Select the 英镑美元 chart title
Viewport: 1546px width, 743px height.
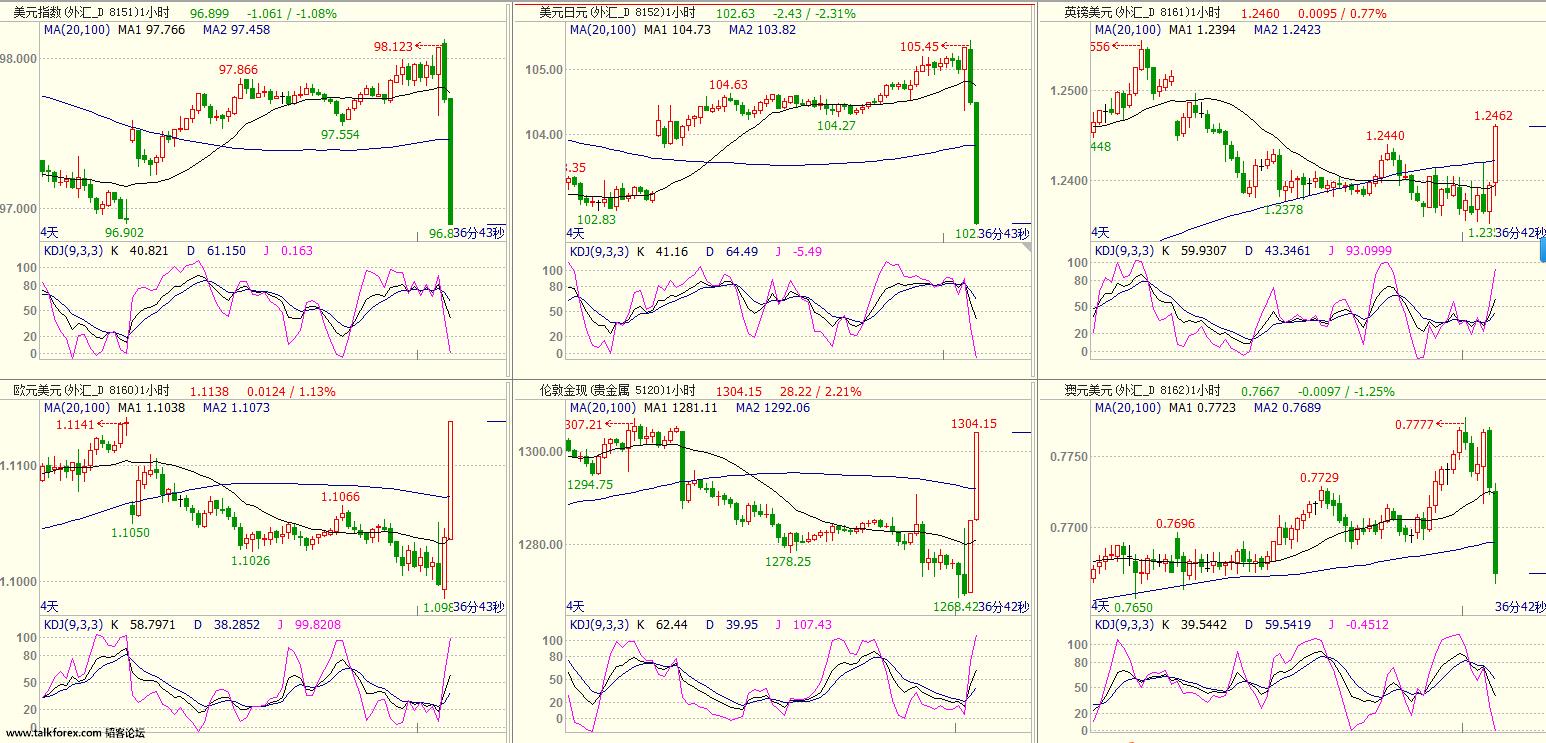click(1142, 13)
